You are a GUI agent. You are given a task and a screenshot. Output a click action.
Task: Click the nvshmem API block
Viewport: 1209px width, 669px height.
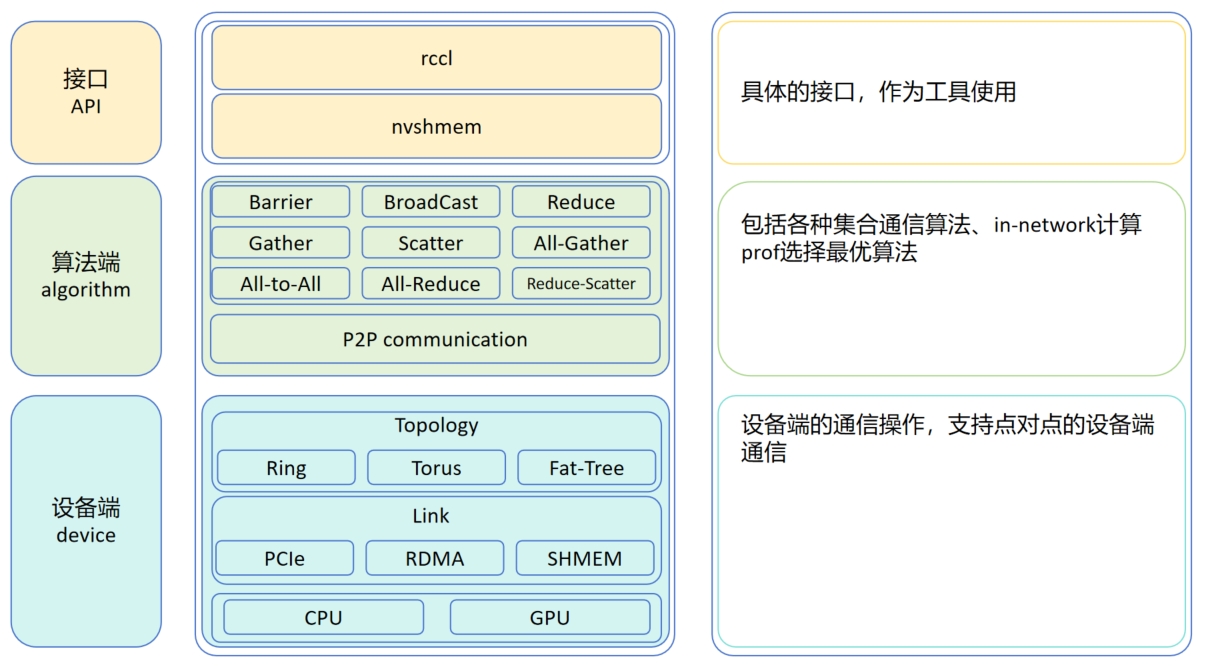click(x=436, y=126)
